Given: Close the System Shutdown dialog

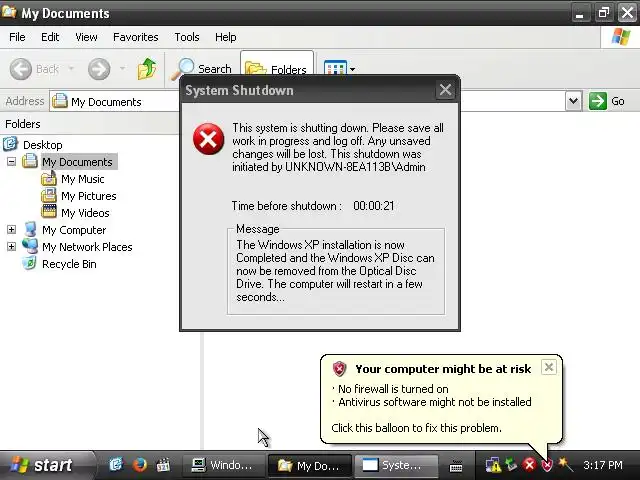Looking at the screenshot, I should [445, 89].
